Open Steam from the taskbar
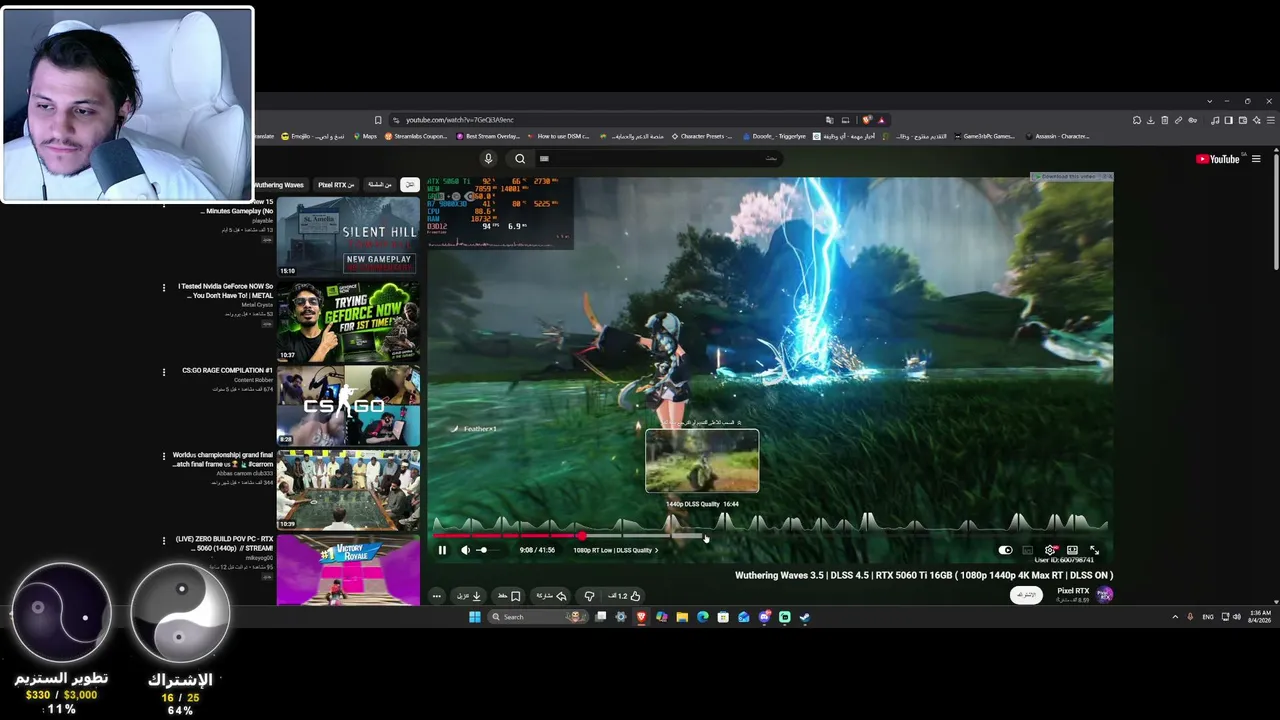 [x=804, y=617]
